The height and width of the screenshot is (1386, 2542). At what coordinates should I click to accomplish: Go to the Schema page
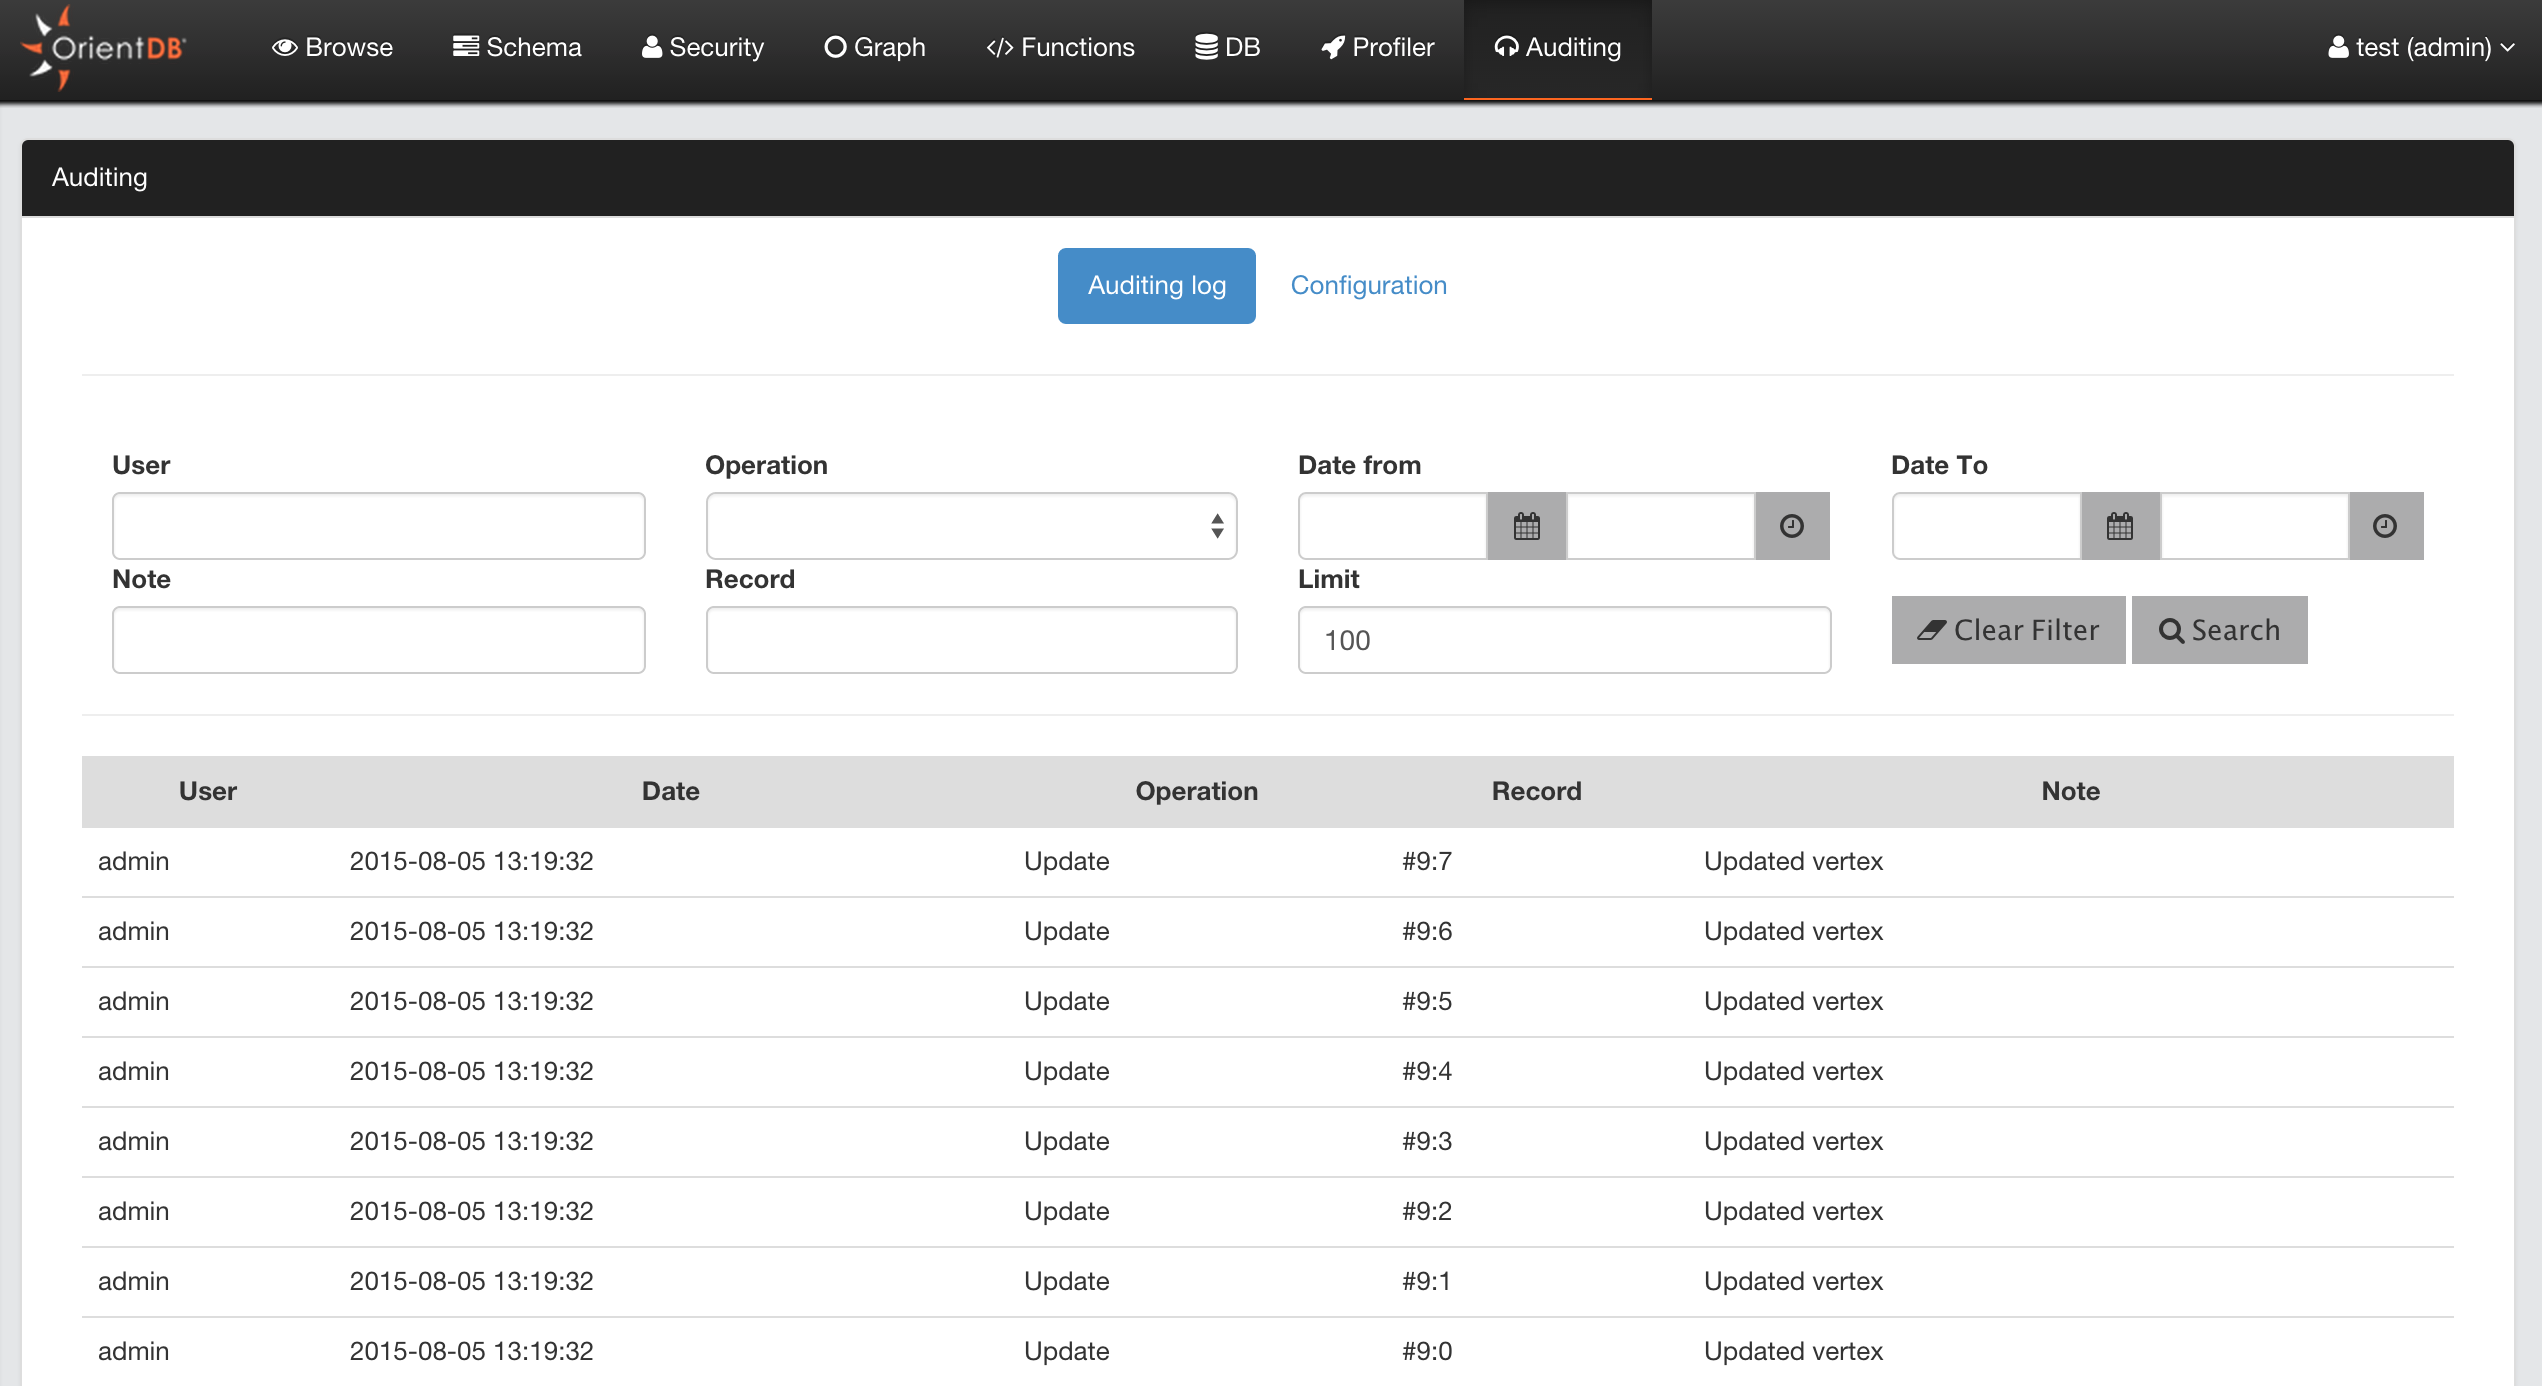516,47
